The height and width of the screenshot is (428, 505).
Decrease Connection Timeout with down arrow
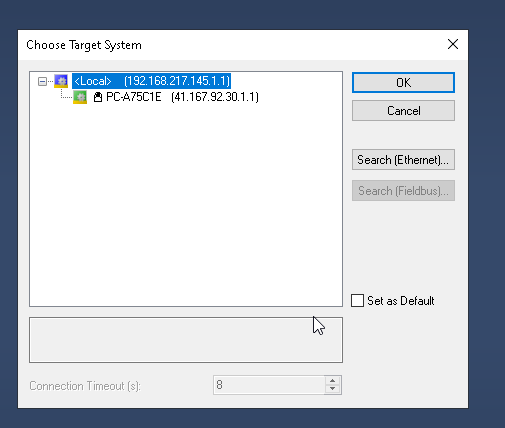pyautogui.click(x=332, y=389)
